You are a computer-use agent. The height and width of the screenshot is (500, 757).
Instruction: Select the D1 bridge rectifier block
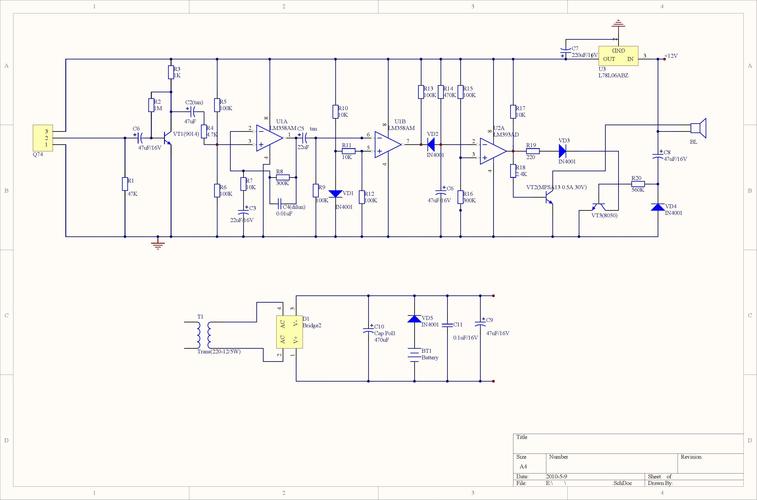(286, 332)
